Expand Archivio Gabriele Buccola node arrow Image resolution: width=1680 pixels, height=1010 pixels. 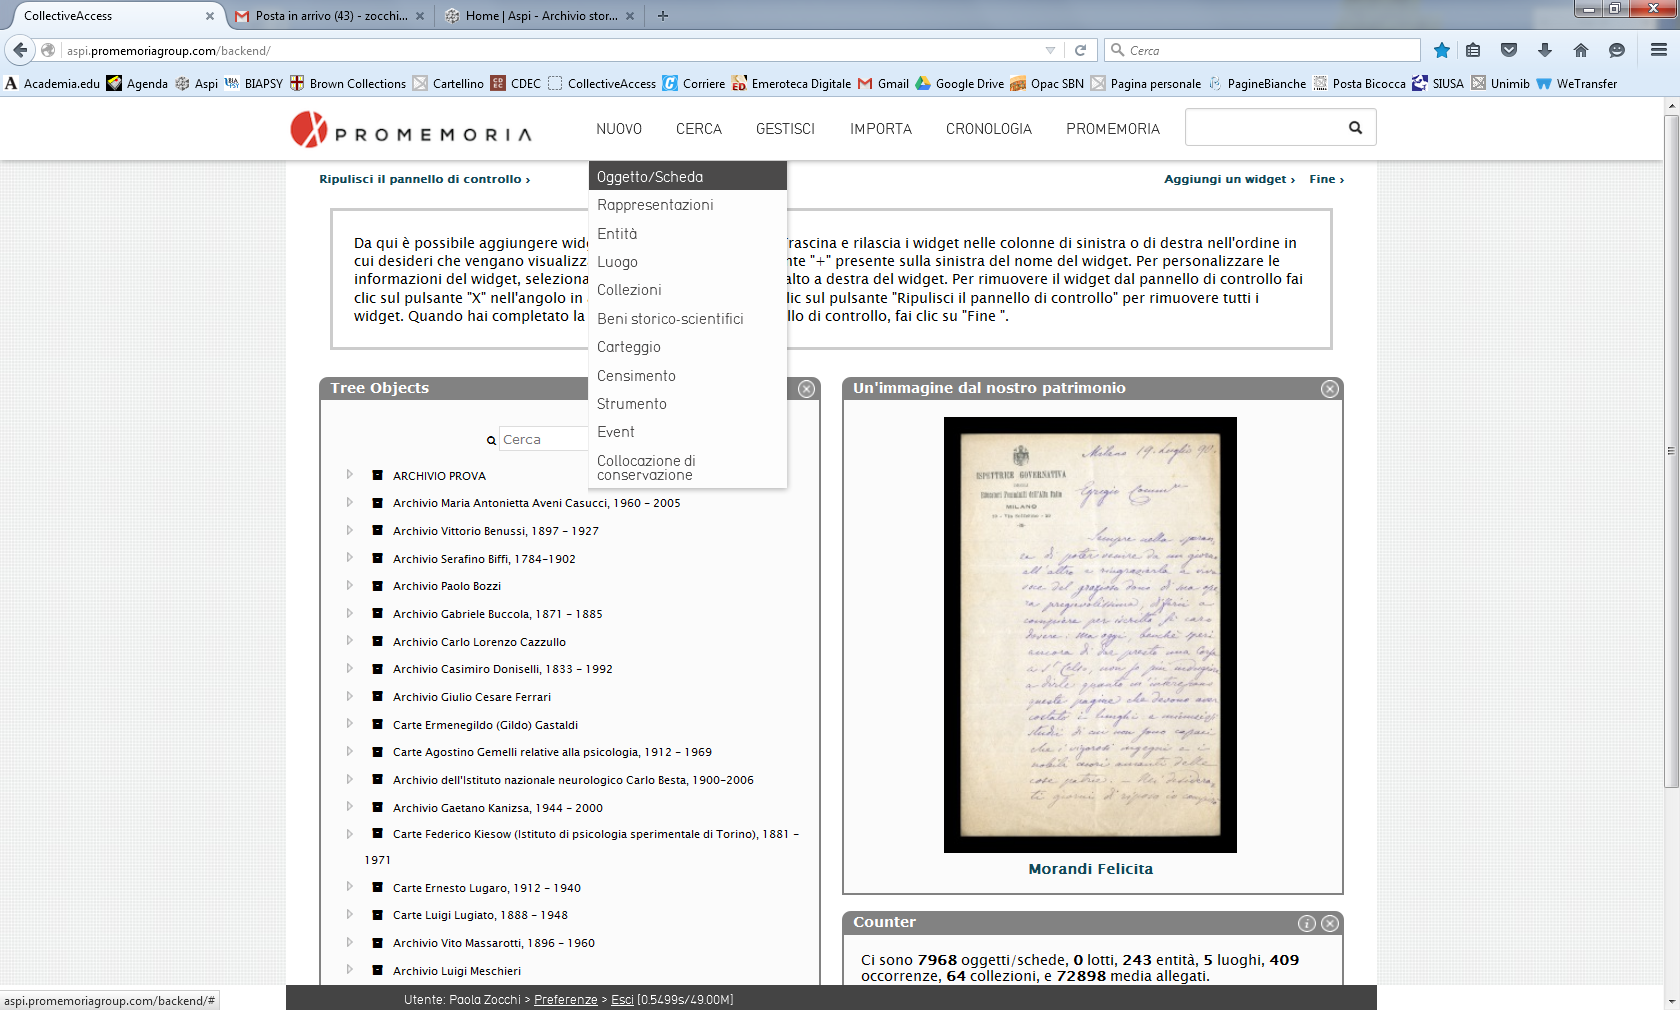[x=349, y=613]
